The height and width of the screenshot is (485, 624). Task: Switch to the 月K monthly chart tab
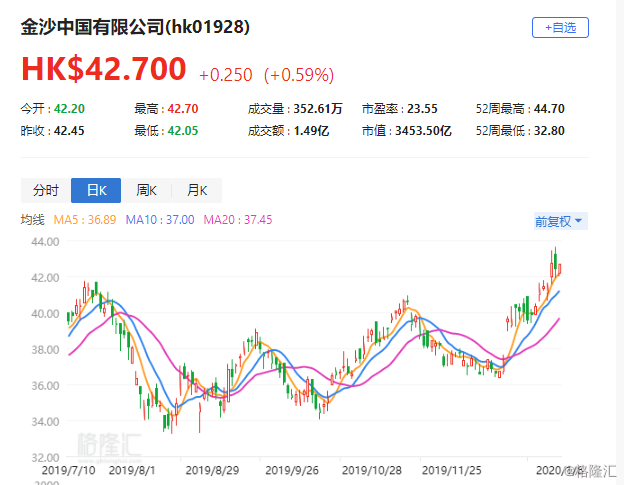pos(196,190)
